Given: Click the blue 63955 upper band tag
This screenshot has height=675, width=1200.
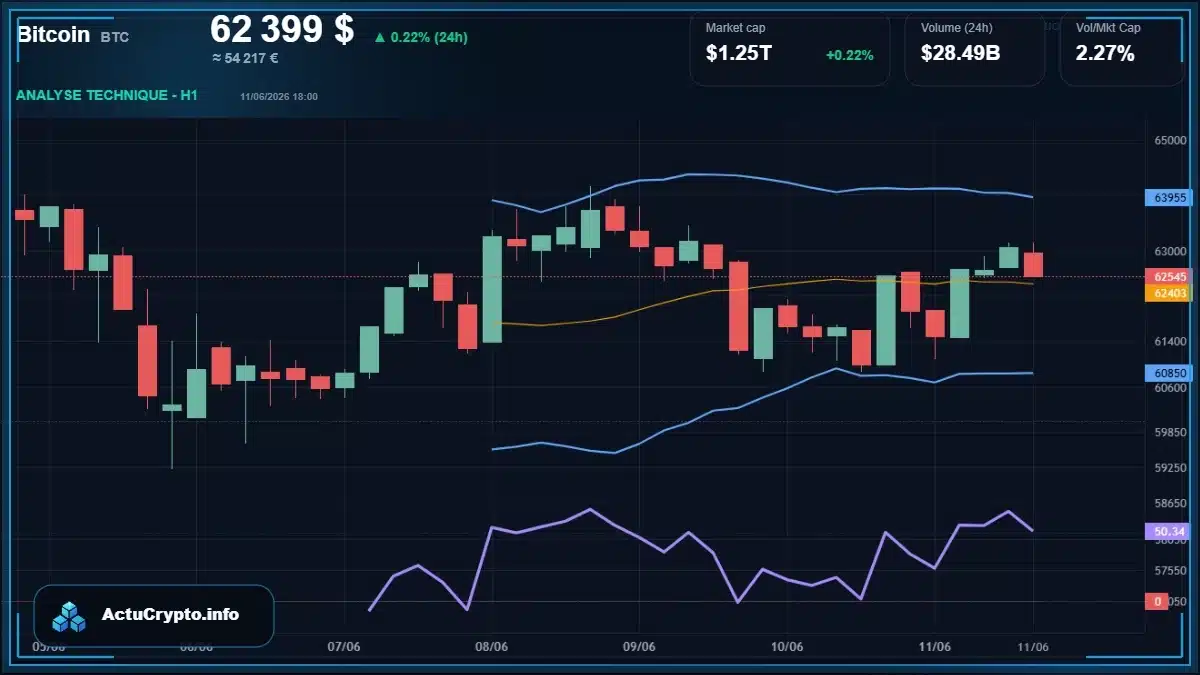Looking at the screenshot, I should tap(1169, 198).
